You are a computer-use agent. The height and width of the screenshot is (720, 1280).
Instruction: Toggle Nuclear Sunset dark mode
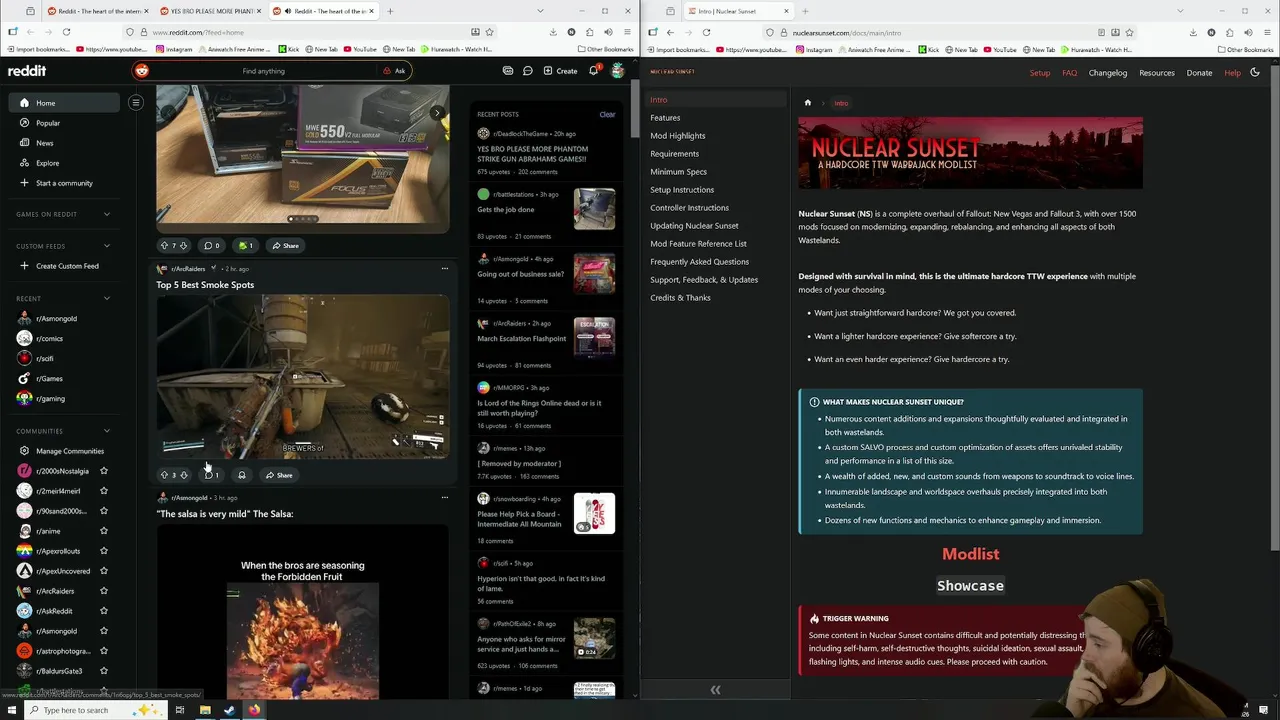[1255, 72]
